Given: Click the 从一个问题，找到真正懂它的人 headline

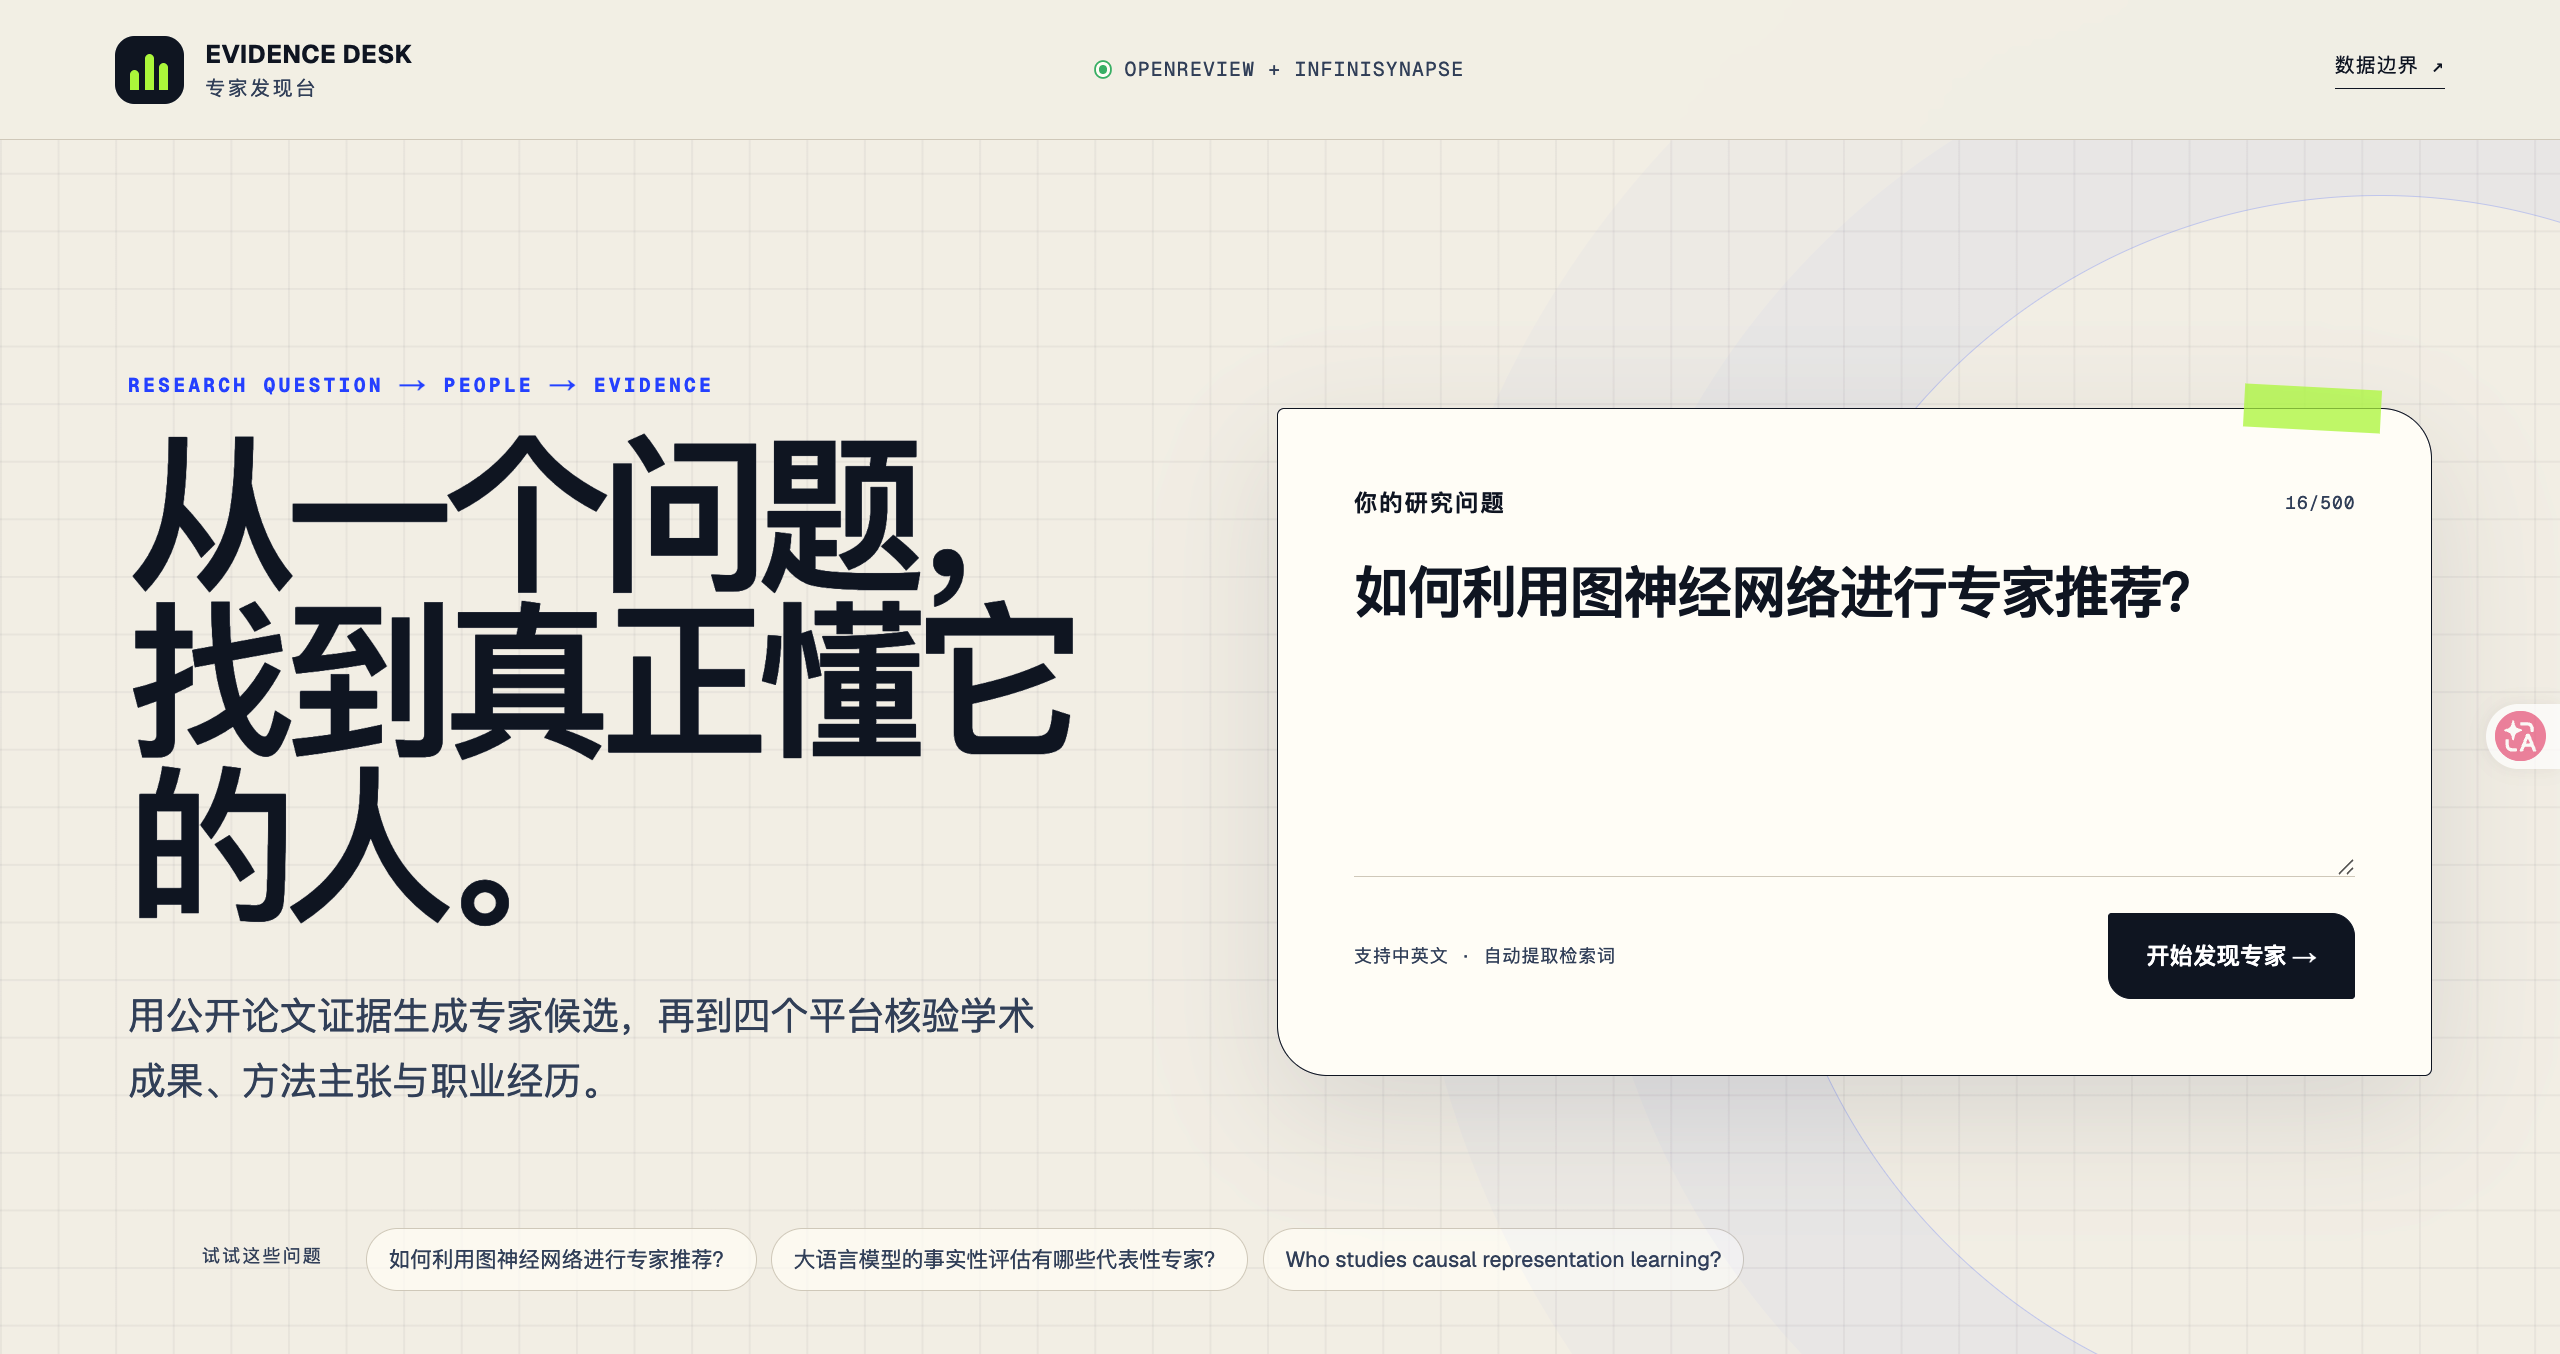Looking at the screenshot, I should pos(604,680).
